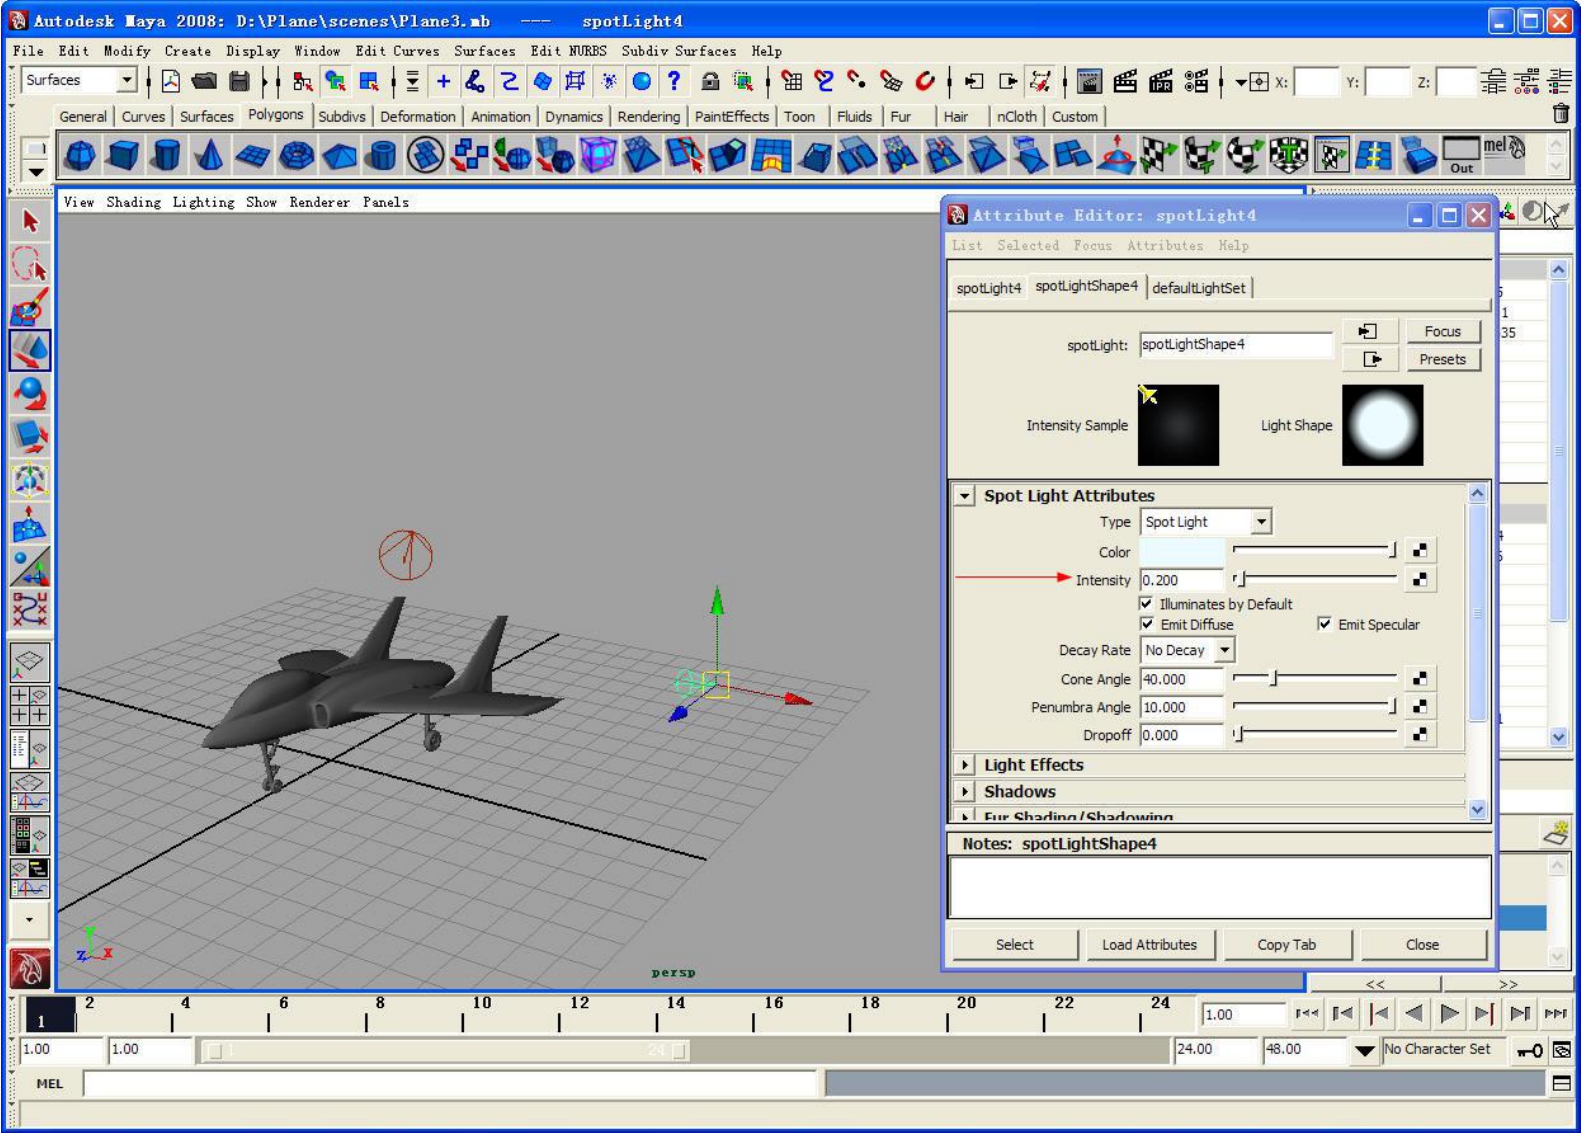Open the Edit NURBS menu

tap(568, 51)
